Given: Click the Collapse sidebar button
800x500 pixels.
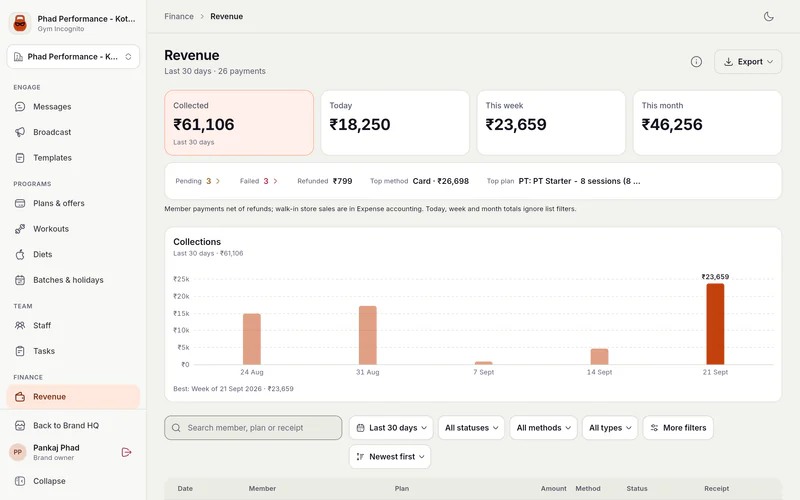Looking at the screenshot, I should coord(73,481).
